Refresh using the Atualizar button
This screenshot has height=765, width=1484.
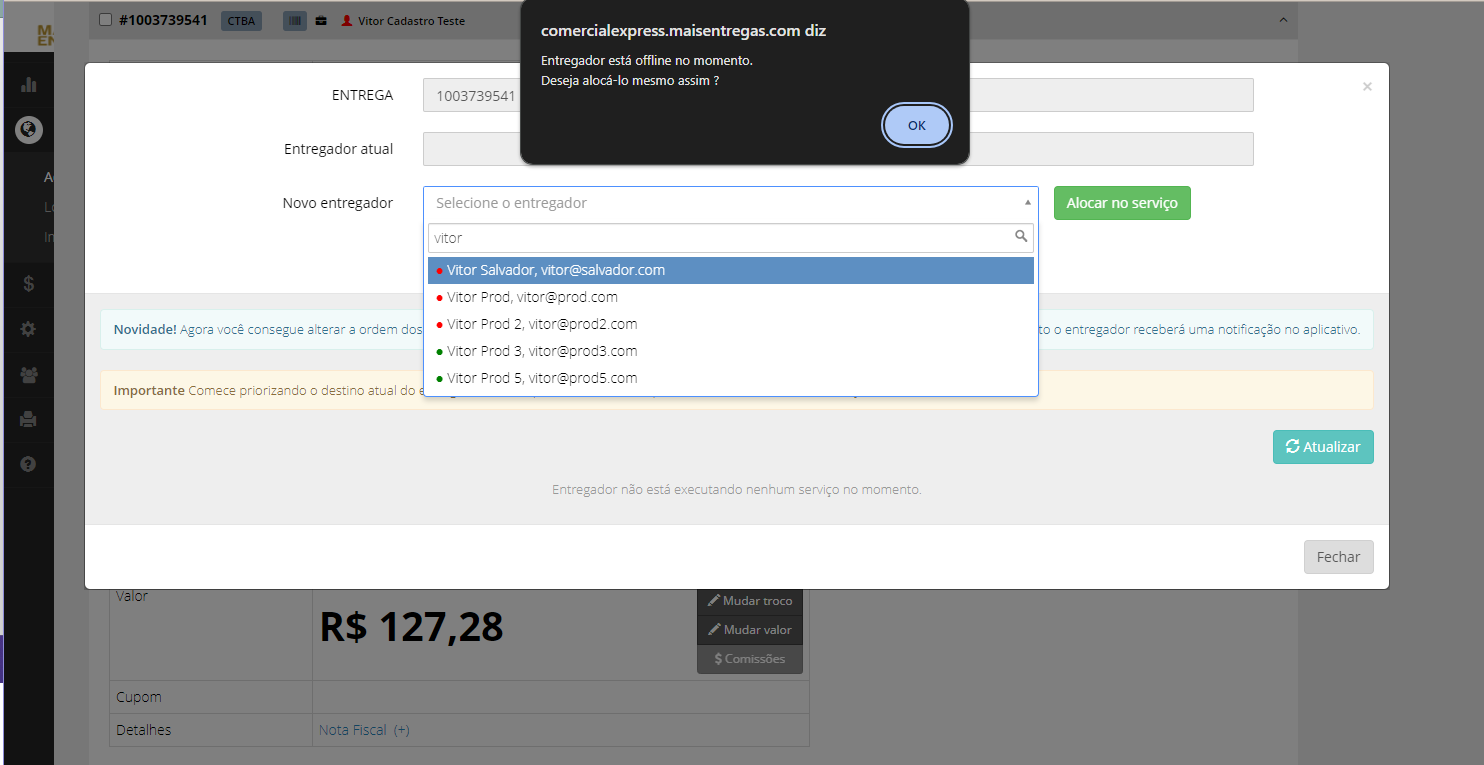click(1323, 447)
